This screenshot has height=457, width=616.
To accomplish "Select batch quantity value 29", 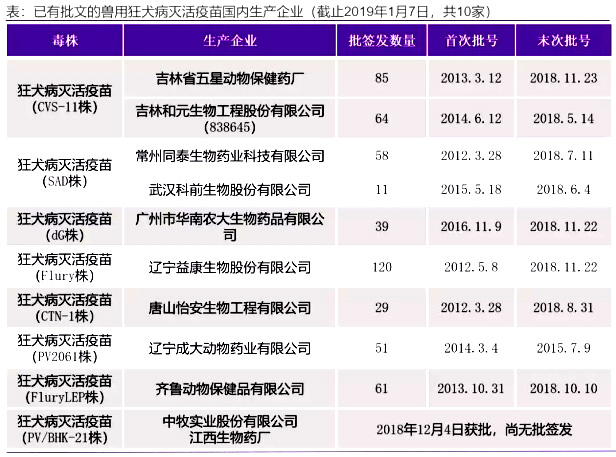I will (381, 307).
